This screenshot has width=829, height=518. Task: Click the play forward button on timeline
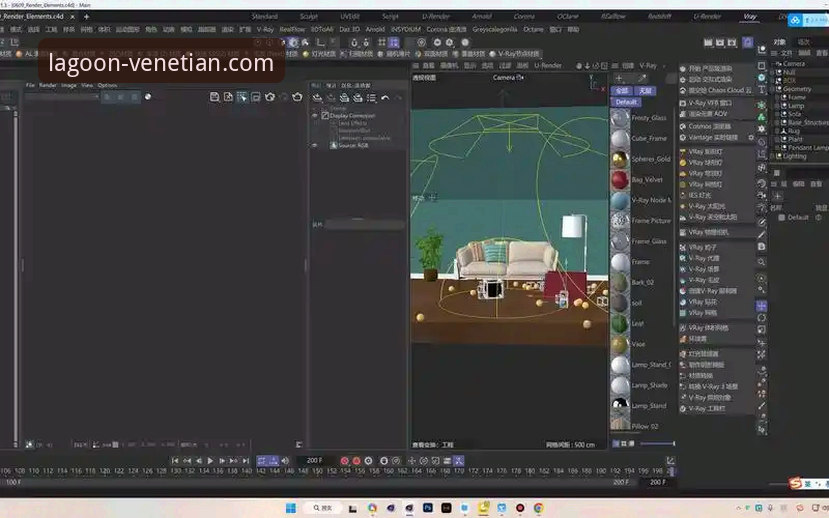[210, 461]
